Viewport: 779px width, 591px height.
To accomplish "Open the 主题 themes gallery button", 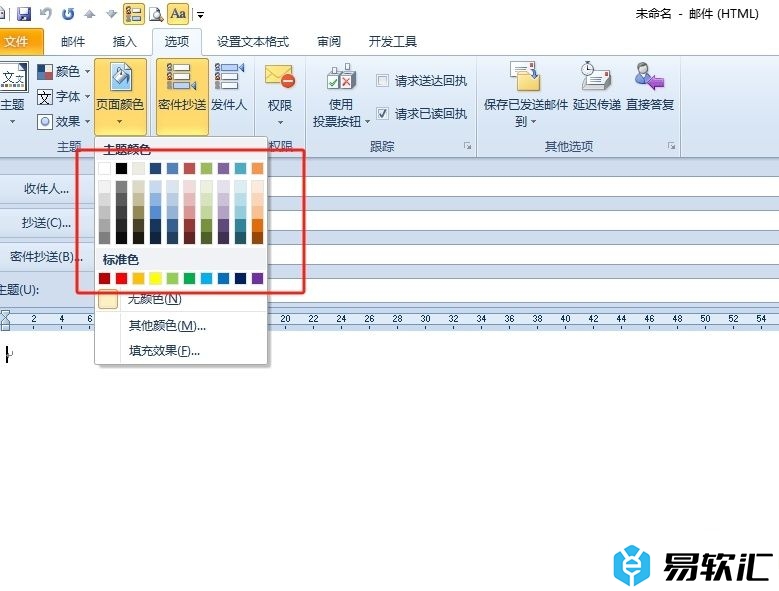I will coord(12,93).
